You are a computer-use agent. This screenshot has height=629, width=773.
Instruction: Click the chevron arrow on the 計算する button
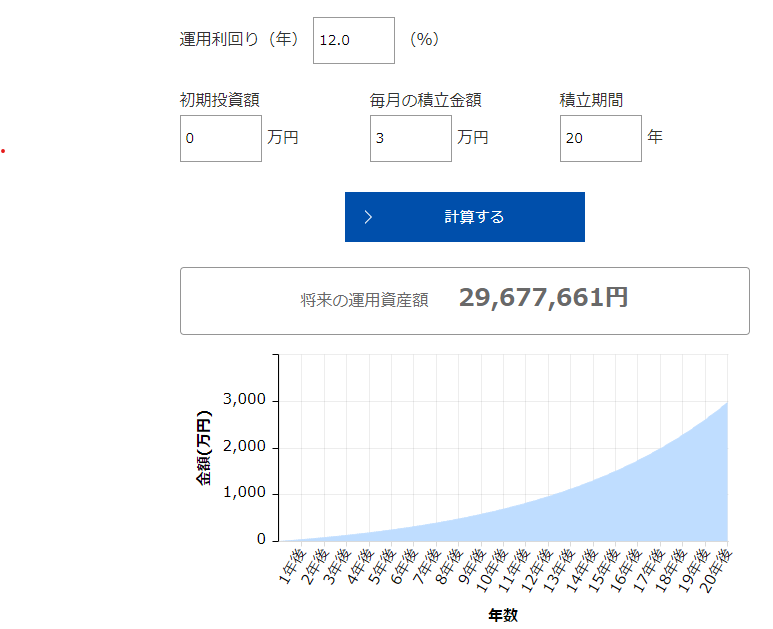coord(368,217)
